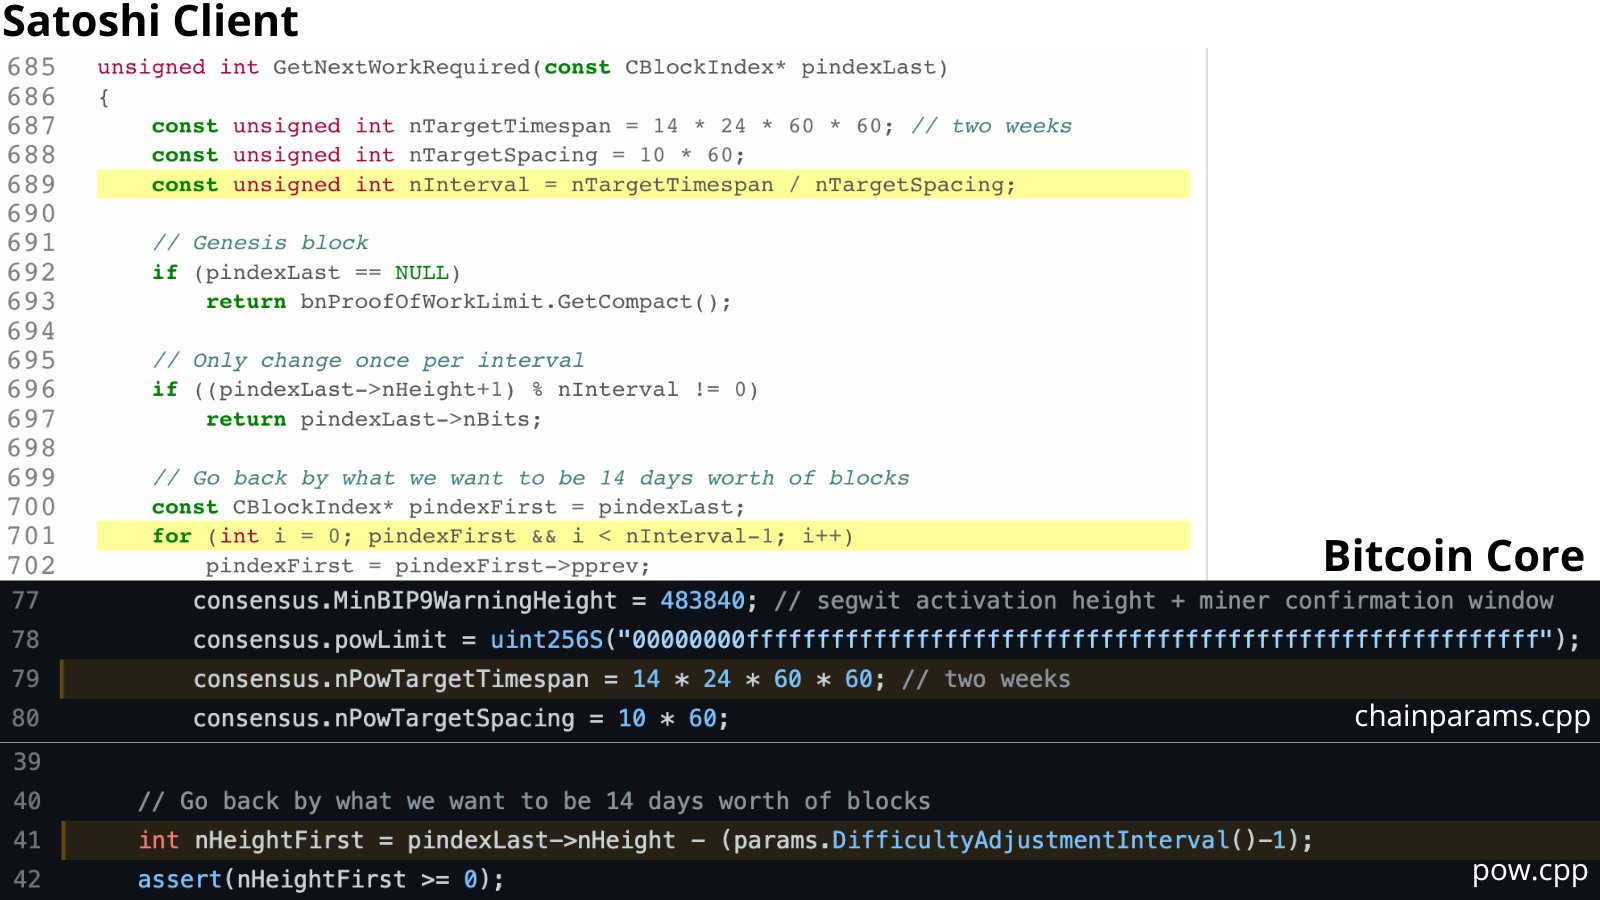Click 'bnProofOfWorkLimit.GetCompact()' return statement
Viewport: 1600px width, 900px height.
tap(515, 302)
